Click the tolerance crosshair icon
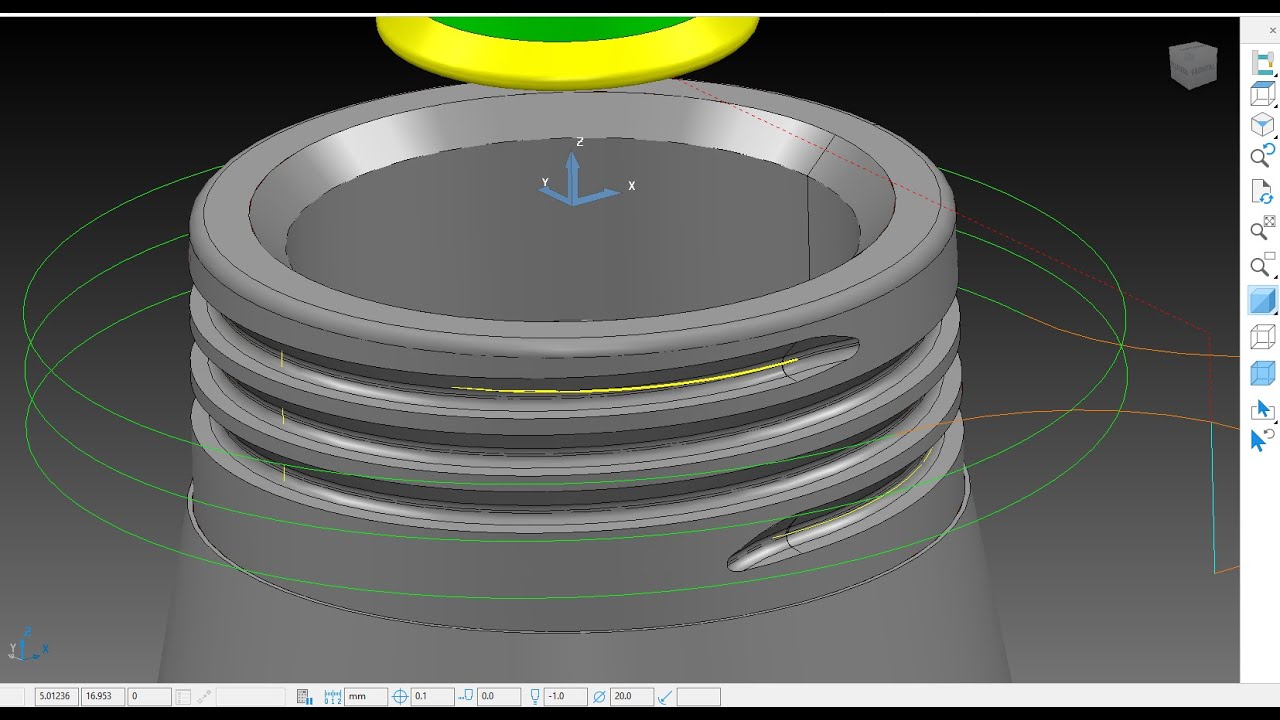Image resolution: width=1280 pixels, height=720 pixels. 400,696
